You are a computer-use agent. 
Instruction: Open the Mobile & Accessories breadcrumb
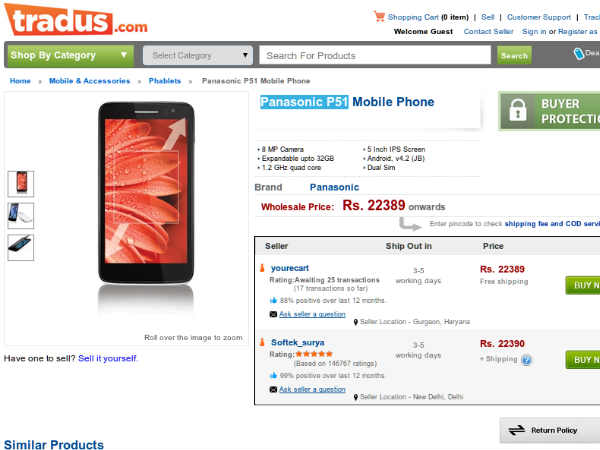(89, 80)
